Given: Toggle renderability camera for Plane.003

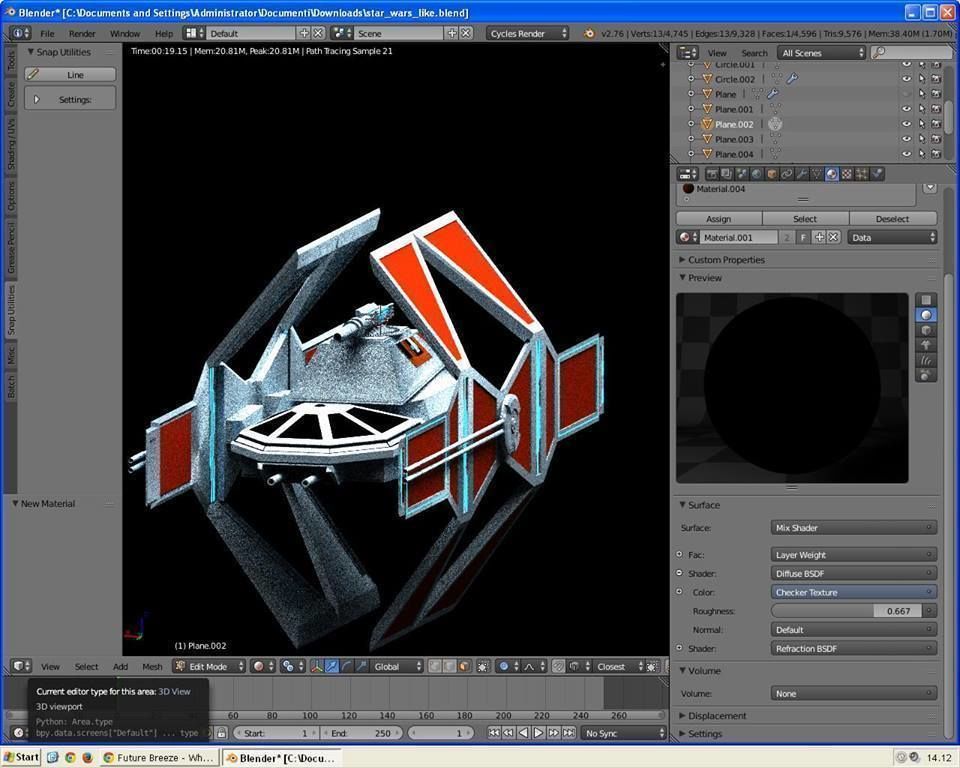Looking at the screenshot, I should pos(936,139).
